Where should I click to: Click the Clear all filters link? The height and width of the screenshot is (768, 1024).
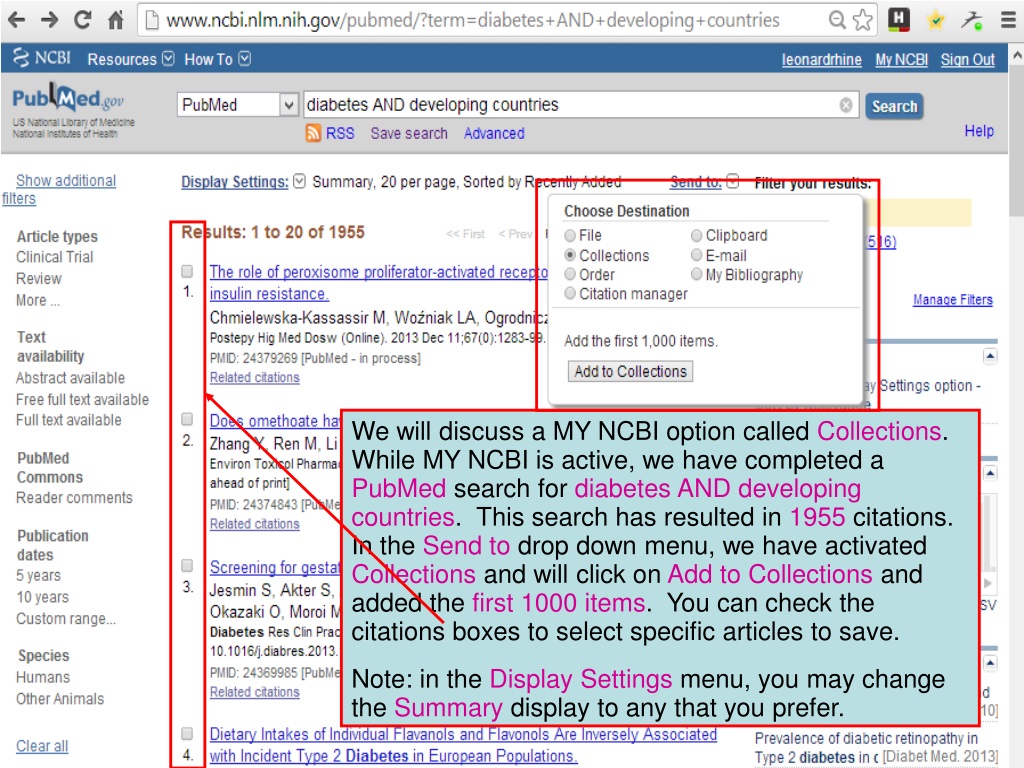tap(42, 746)
